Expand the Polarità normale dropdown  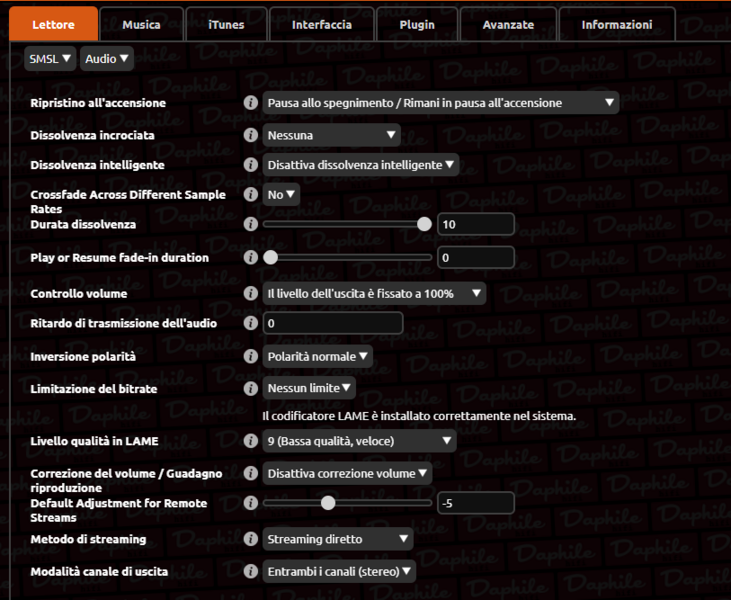click(x=317, y=356)
